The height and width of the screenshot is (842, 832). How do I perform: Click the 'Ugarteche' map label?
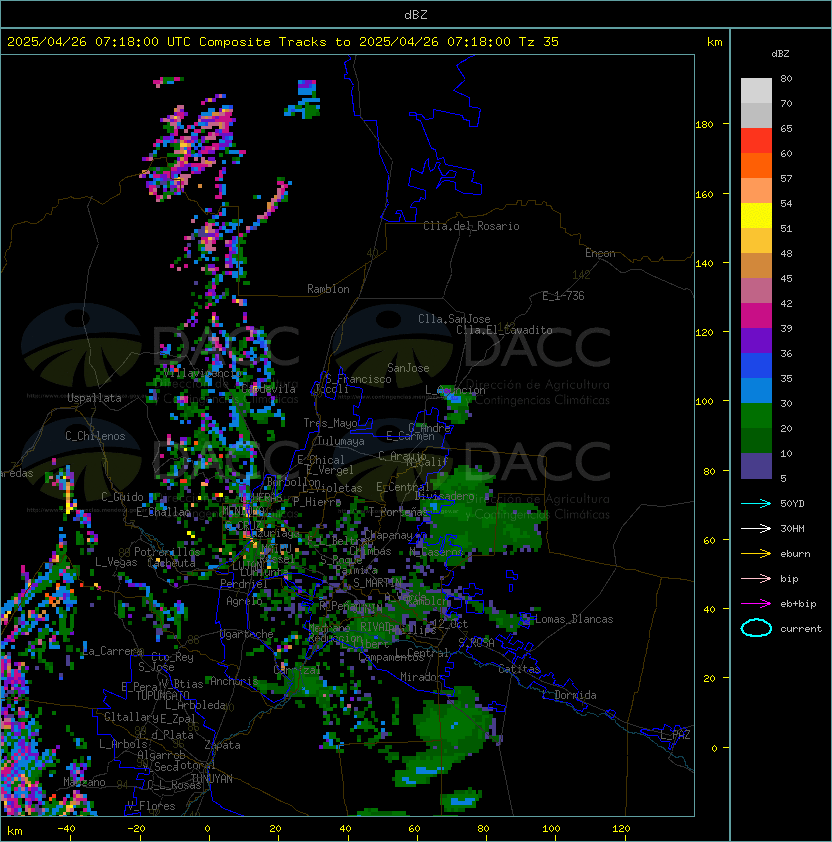[x=247, y=634]
